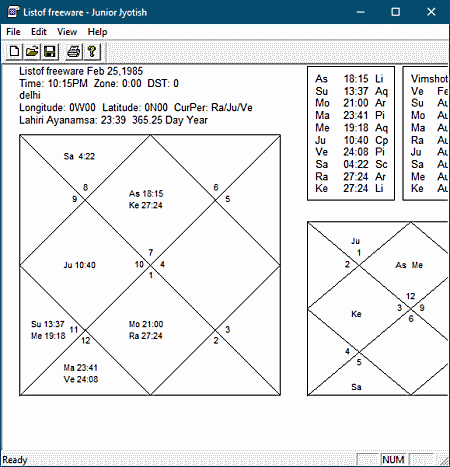Click 'Su 13:37' in the main chart
Image resolution: width=450 pixels, height=467 pixels.
click(48, 324)
